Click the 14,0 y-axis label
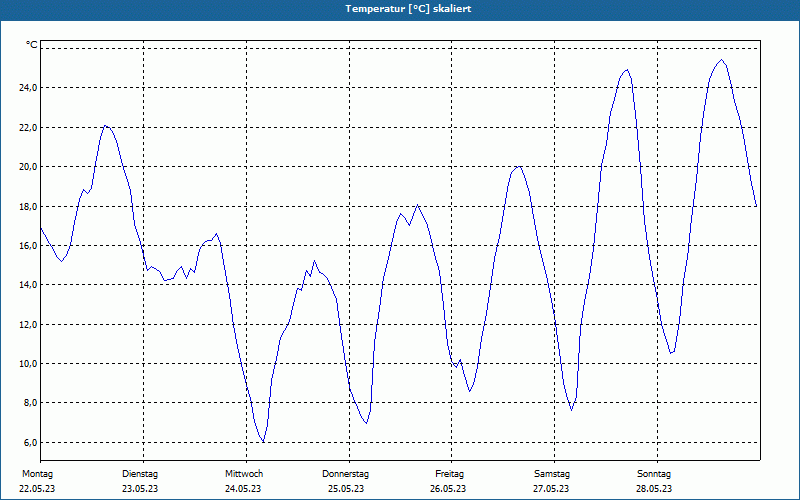 pos(28,285)
